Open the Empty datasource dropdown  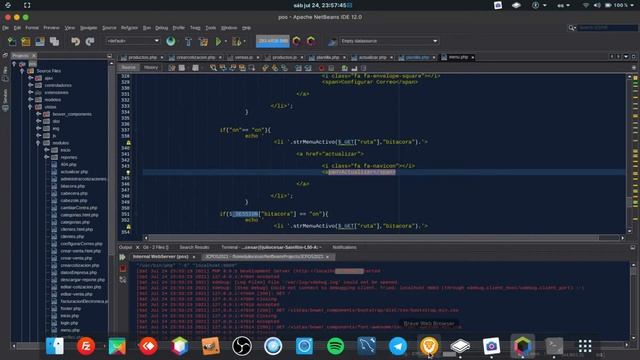coord(389,41)
